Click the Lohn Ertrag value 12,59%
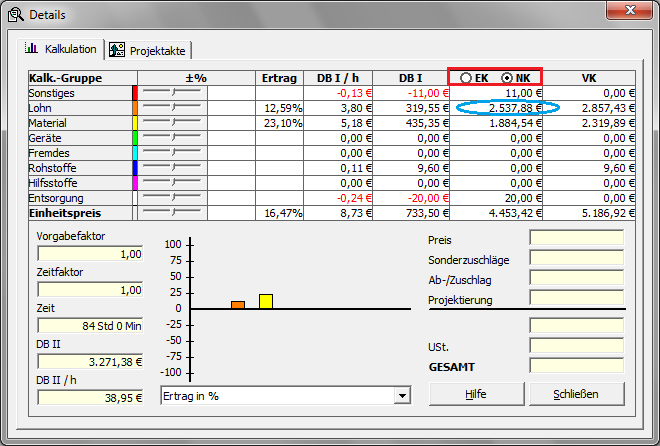The height and width of the screenshot is (446, 660). 283,108
